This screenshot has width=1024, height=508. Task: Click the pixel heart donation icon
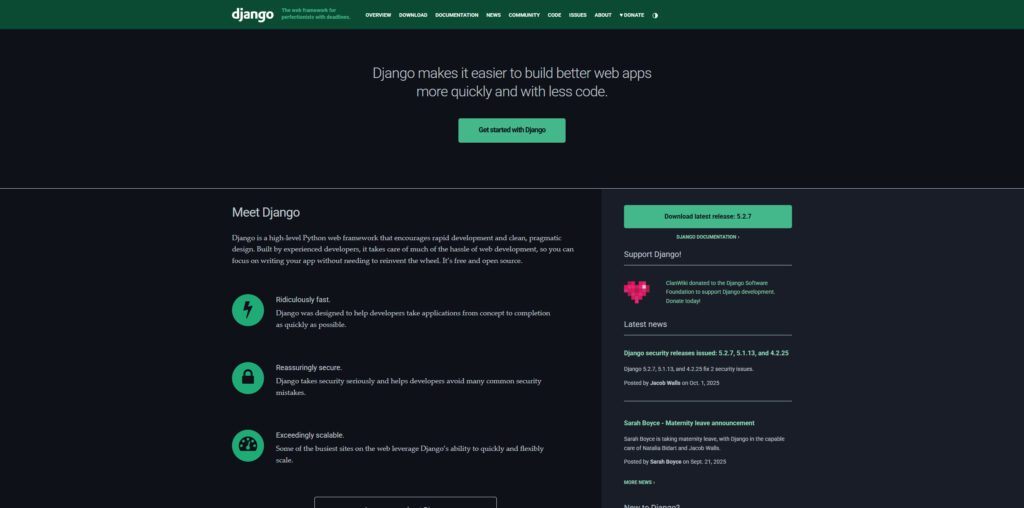click(x=636, y=291)
